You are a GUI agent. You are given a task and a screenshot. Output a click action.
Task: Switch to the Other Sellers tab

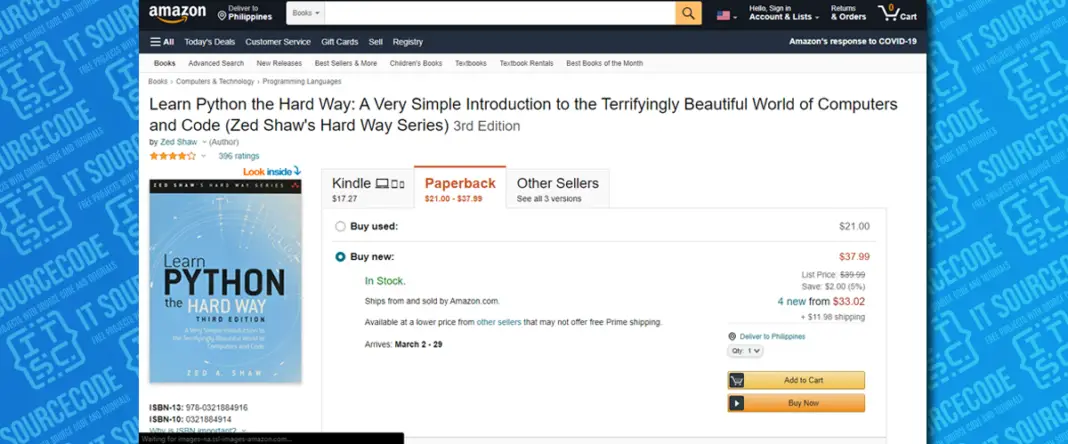click(x=557, y=188)
